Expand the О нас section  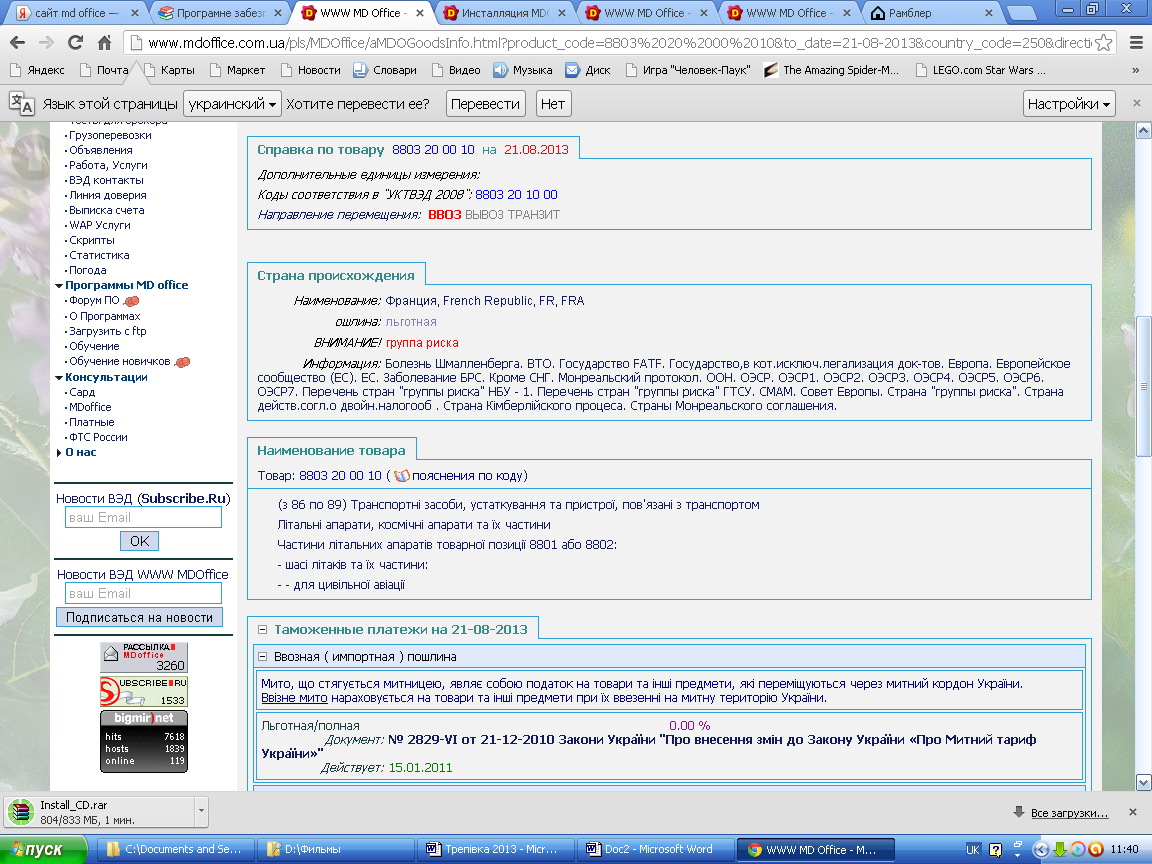click(x=59, y=453)
